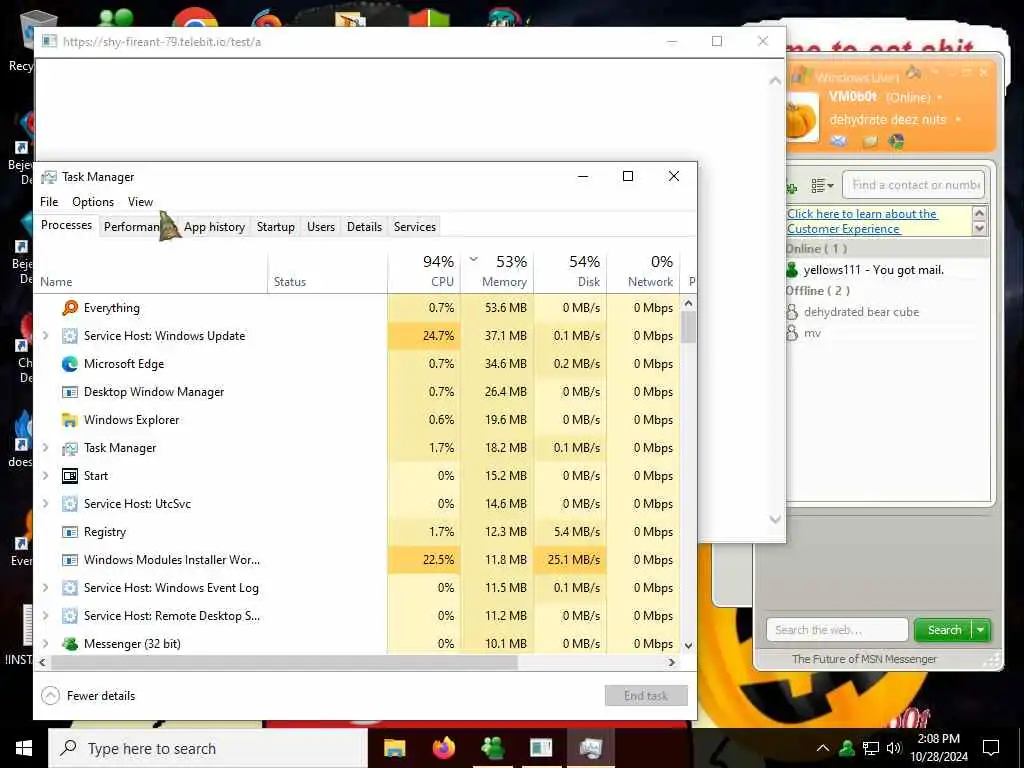Expand Service Host: UtcSvc row

tap(45, 504)
